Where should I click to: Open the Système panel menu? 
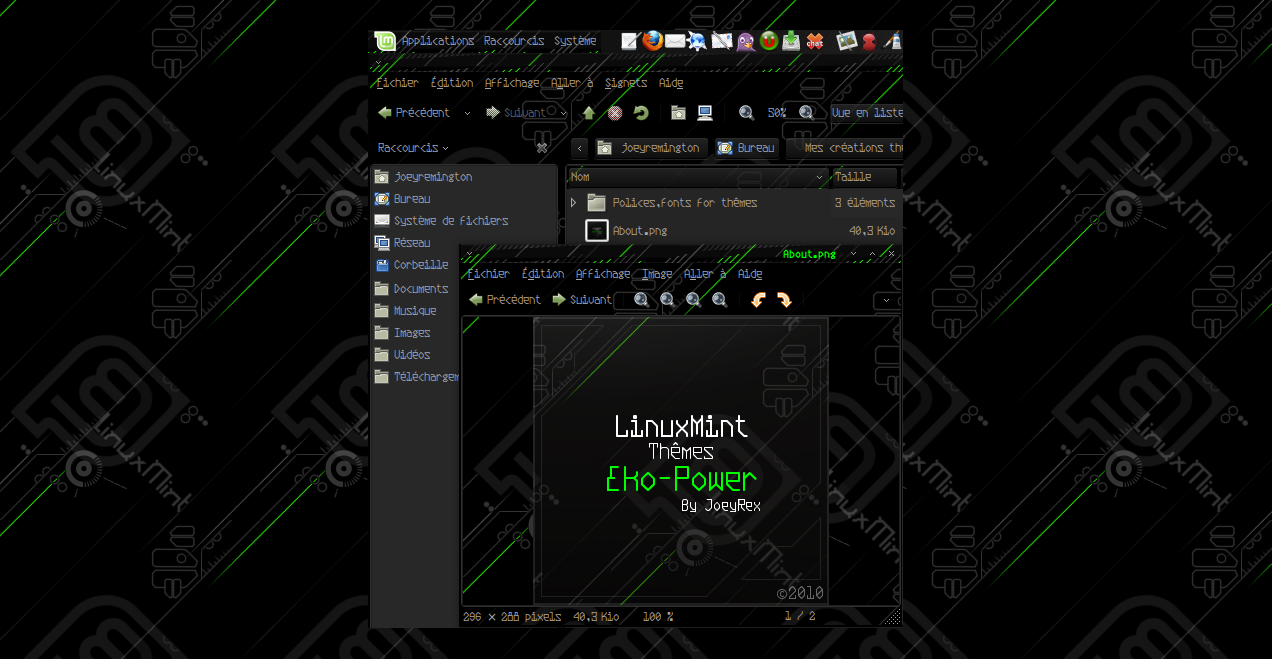575,41
